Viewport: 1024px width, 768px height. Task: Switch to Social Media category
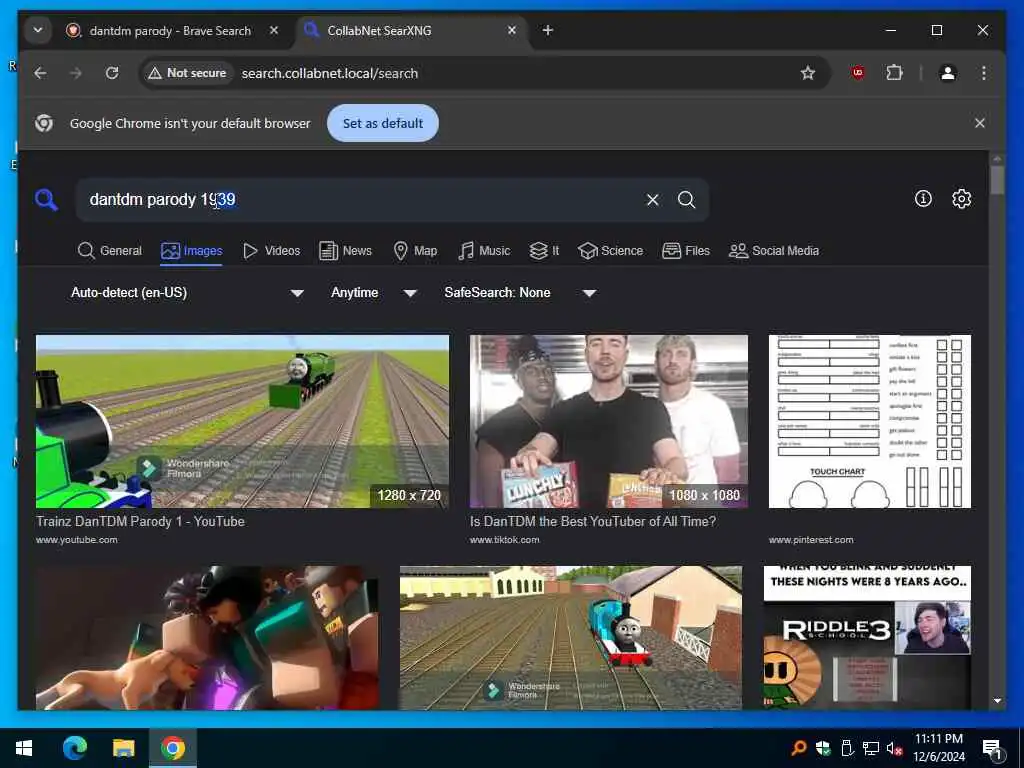(774, 251)
